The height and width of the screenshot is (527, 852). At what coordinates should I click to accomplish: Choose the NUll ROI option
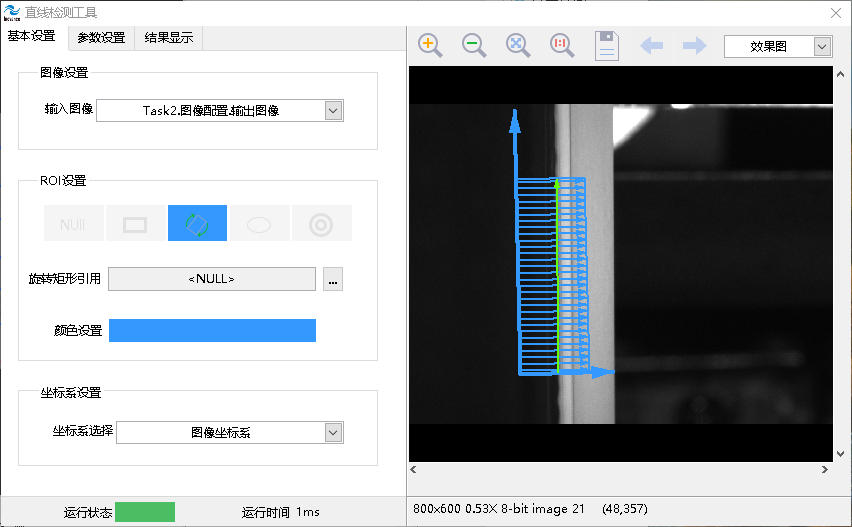73,224
